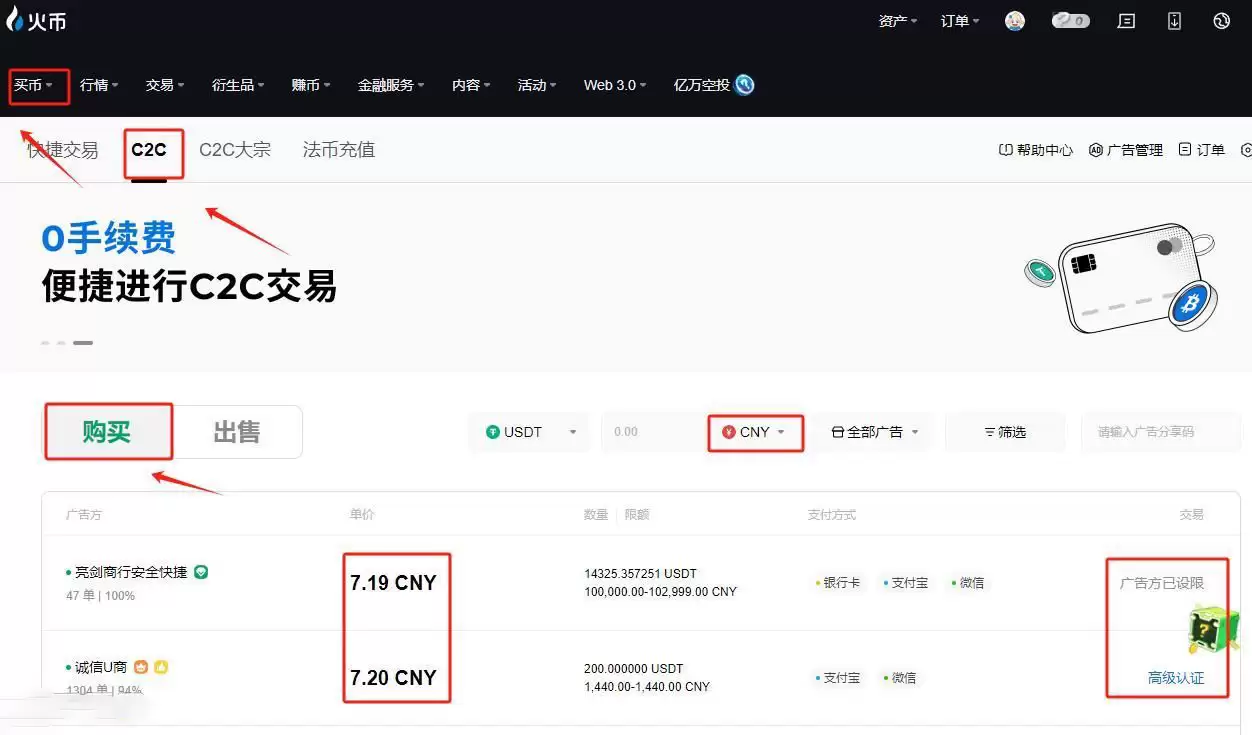Click the mobile app download icon
The width and height of the screenshot is (1252, 735).
(1173, 20)
